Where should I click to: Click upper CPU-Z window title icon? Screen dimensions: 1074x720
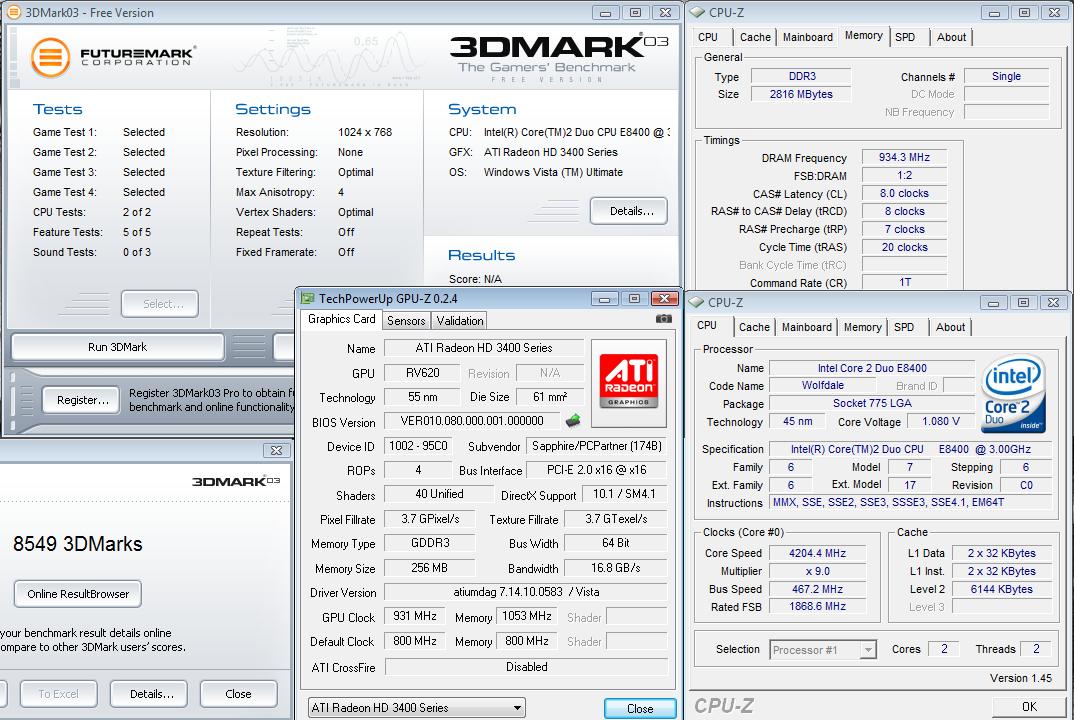697,12
